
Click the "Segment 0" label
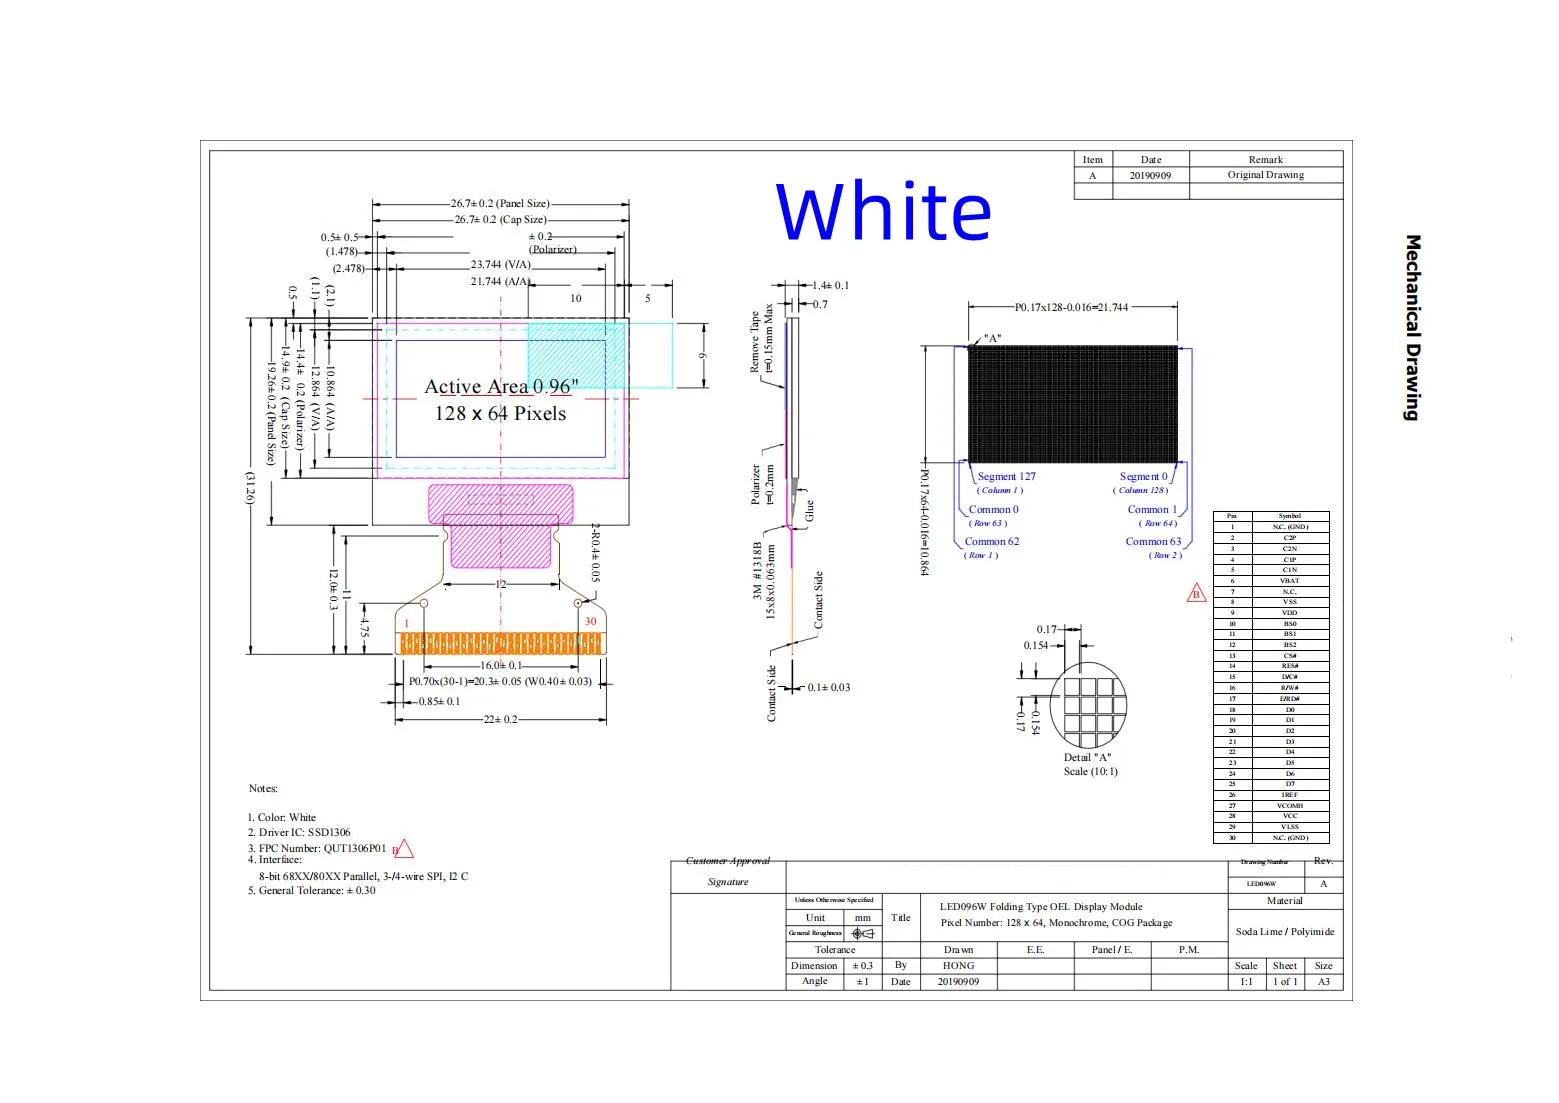(x=1143, y=477)
